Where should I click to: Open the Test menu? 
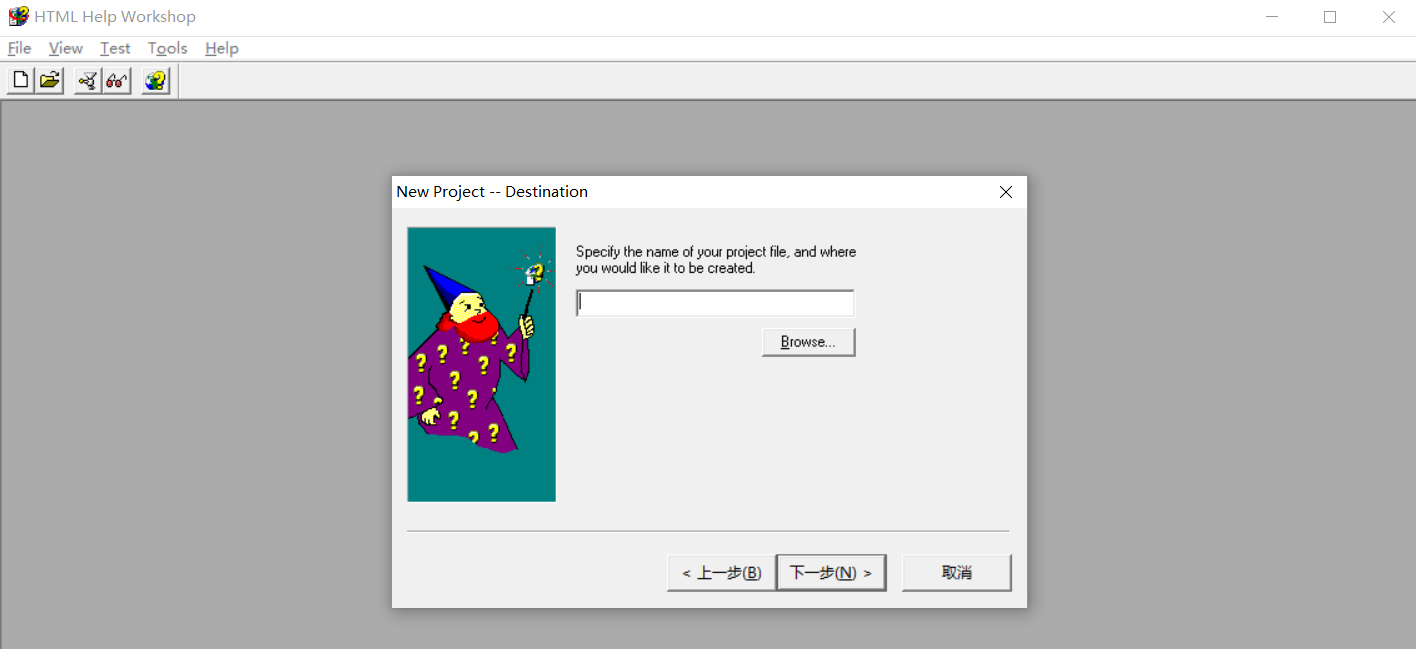(x=114, y=48)
